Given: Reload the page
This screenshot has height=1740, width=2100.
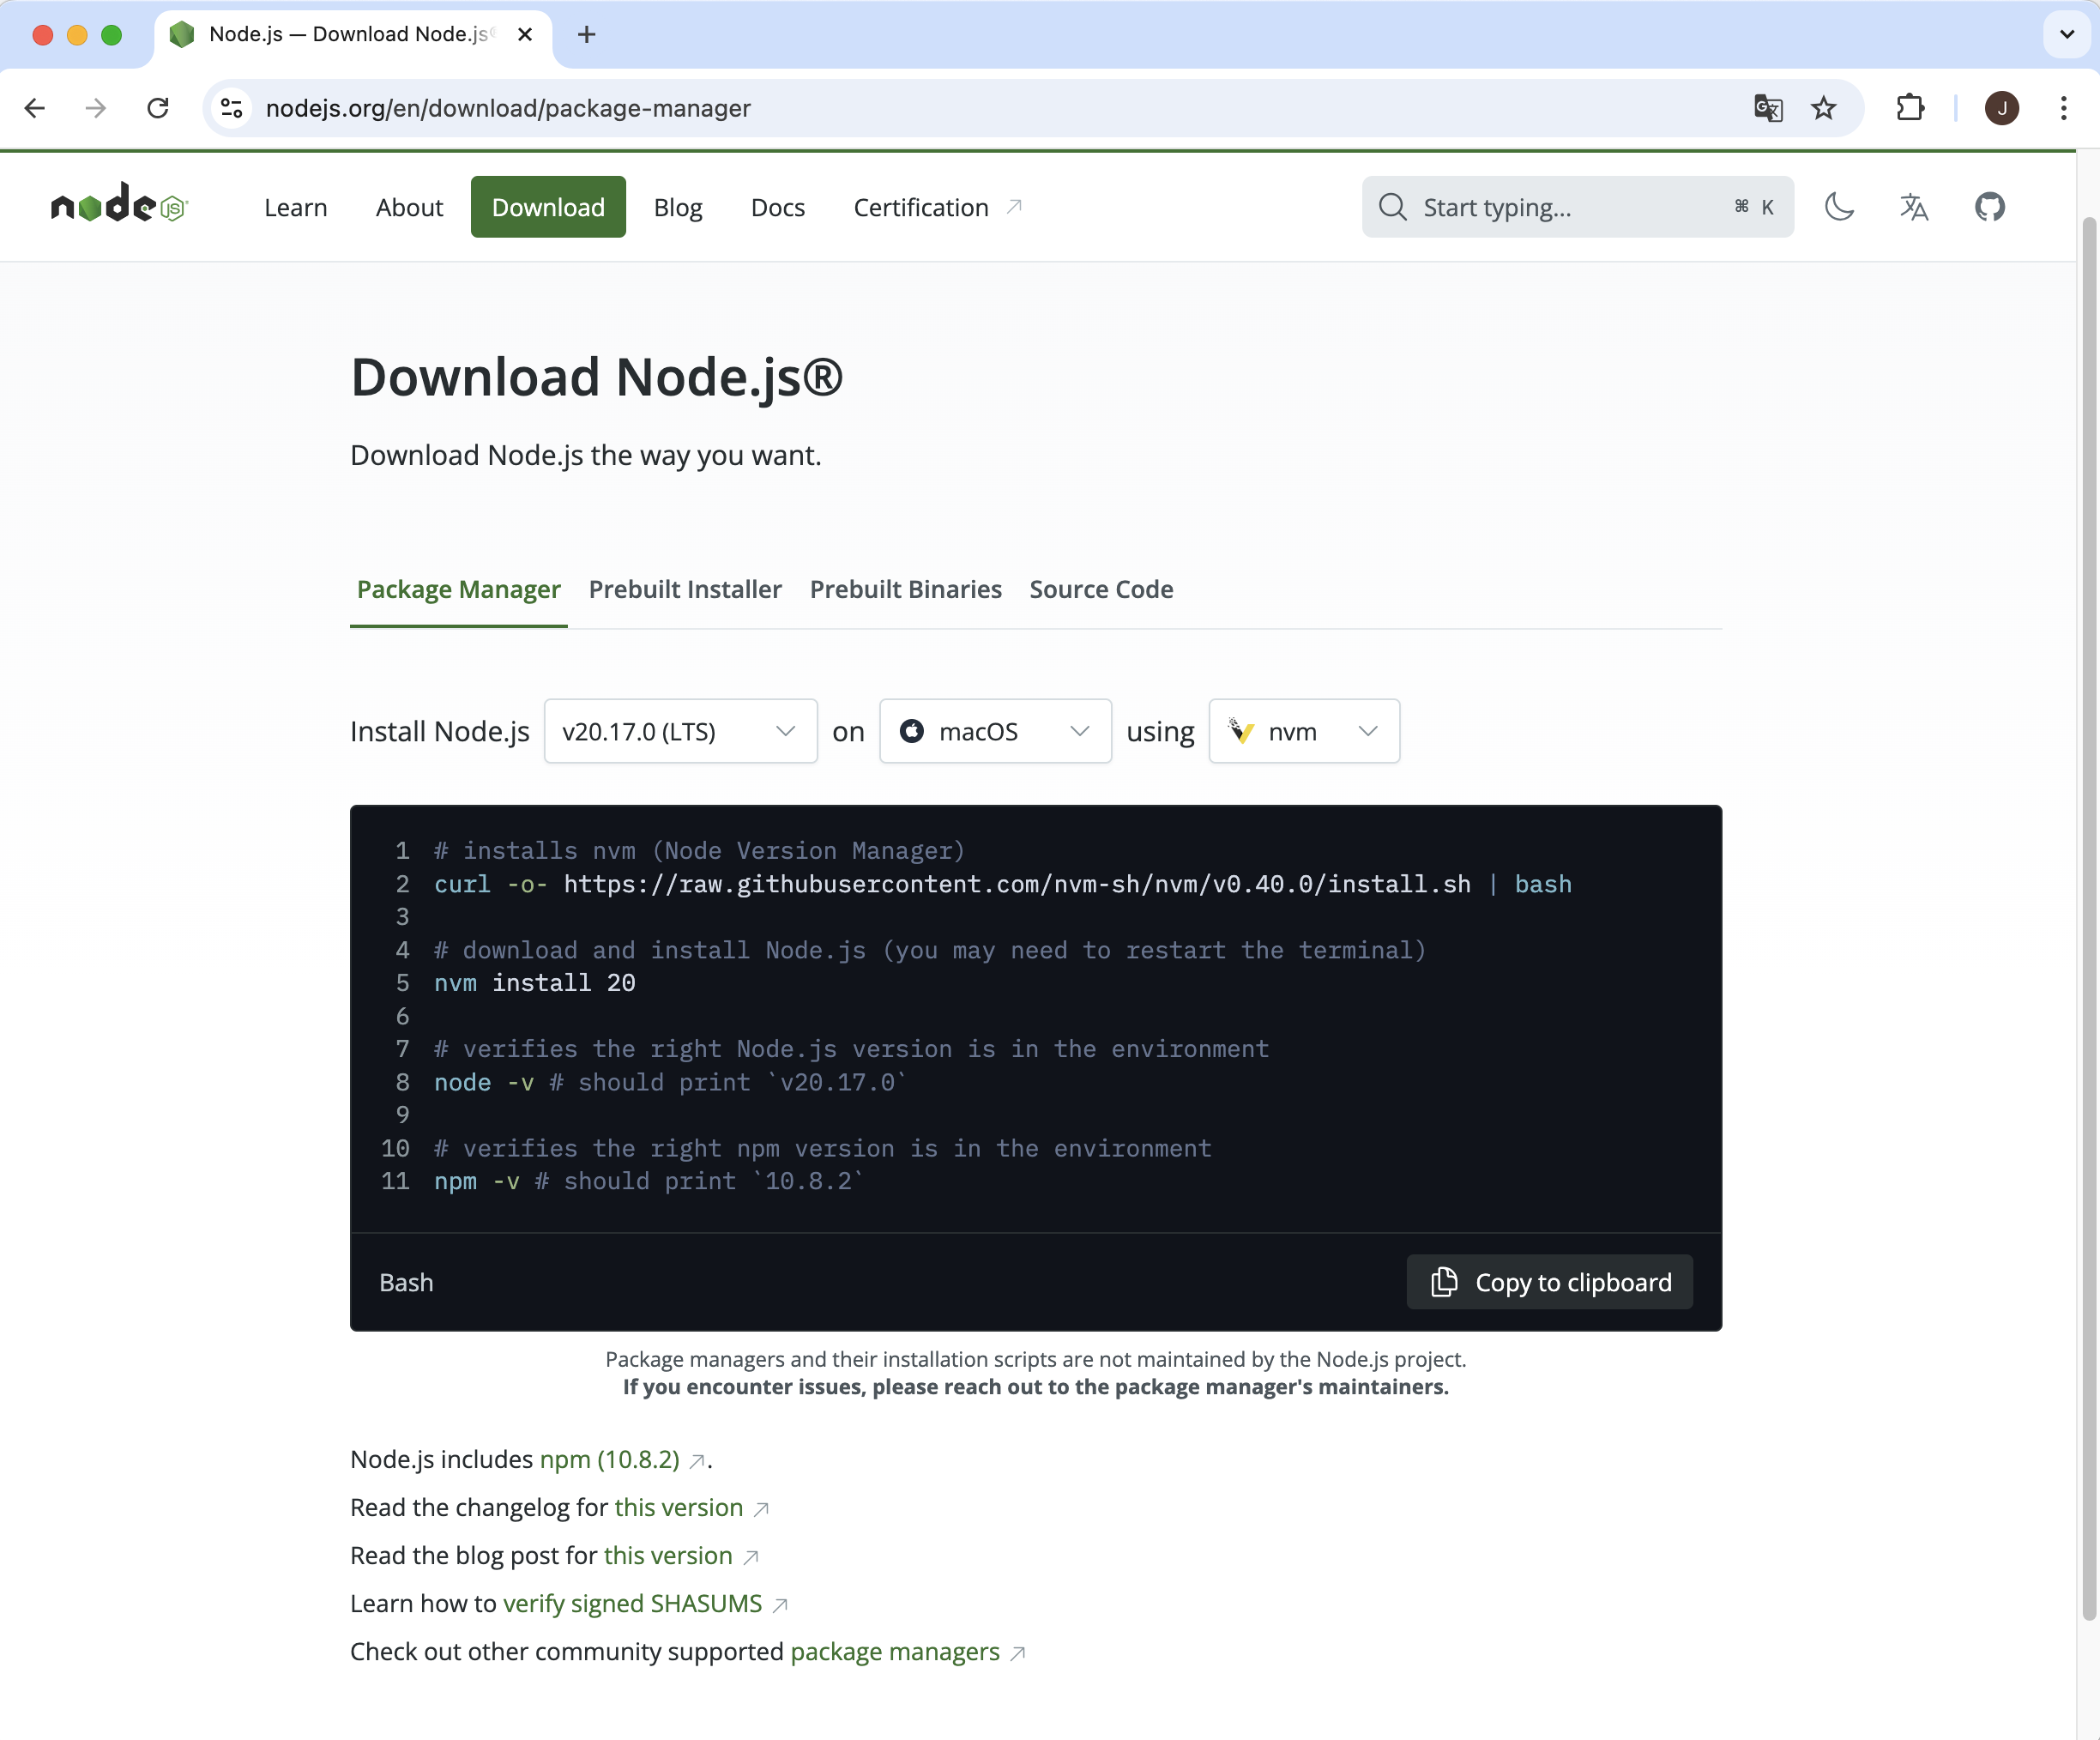Looking at the screenshot, I should click(x=158, y=108).
